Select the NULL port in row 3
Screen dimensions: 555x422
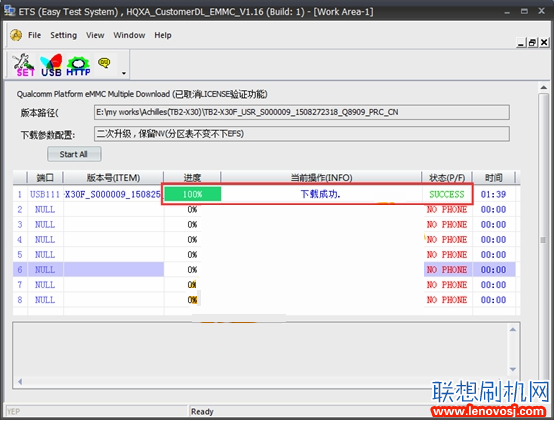(x=45, y=224)
